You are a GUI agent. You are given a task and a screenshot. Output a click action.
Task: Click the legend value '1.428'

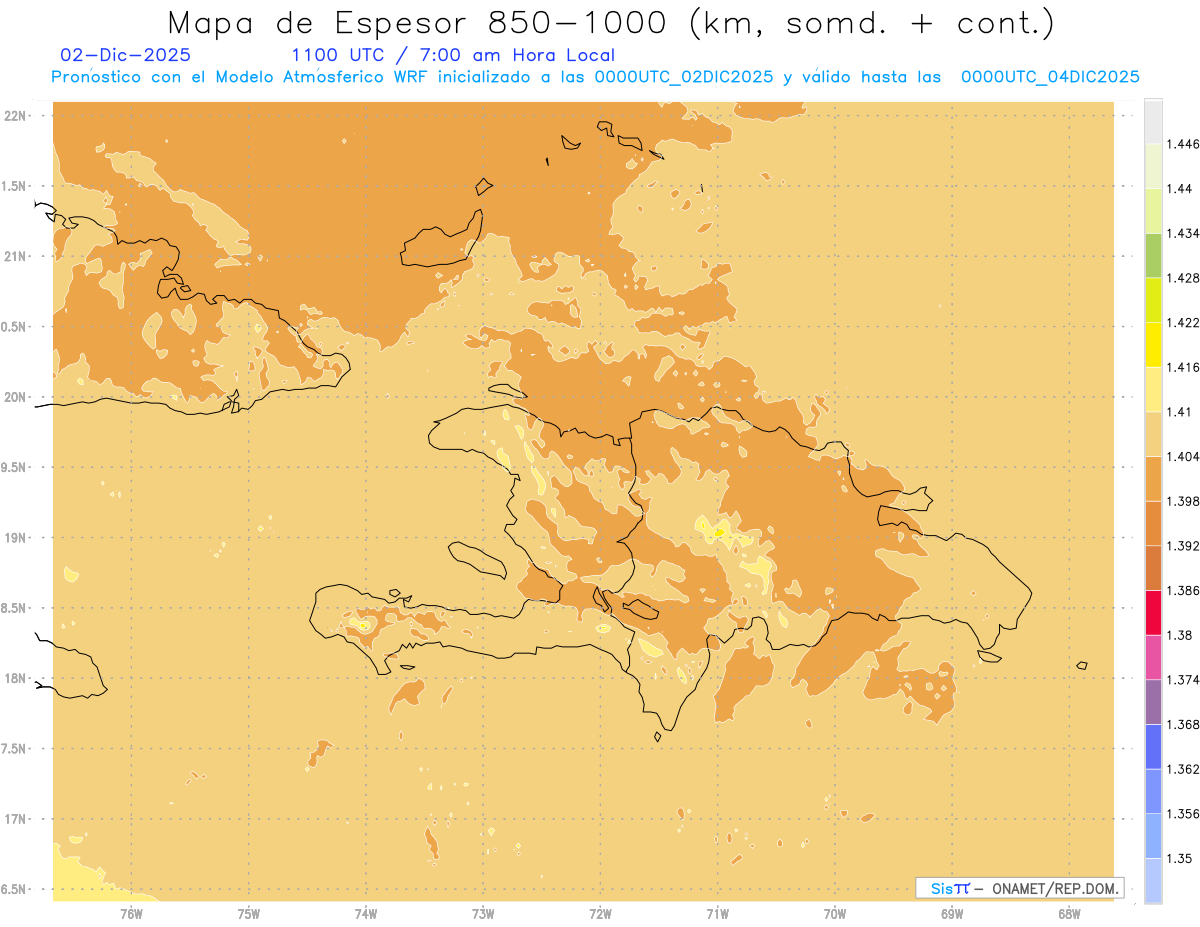(x=1183, y=278)
